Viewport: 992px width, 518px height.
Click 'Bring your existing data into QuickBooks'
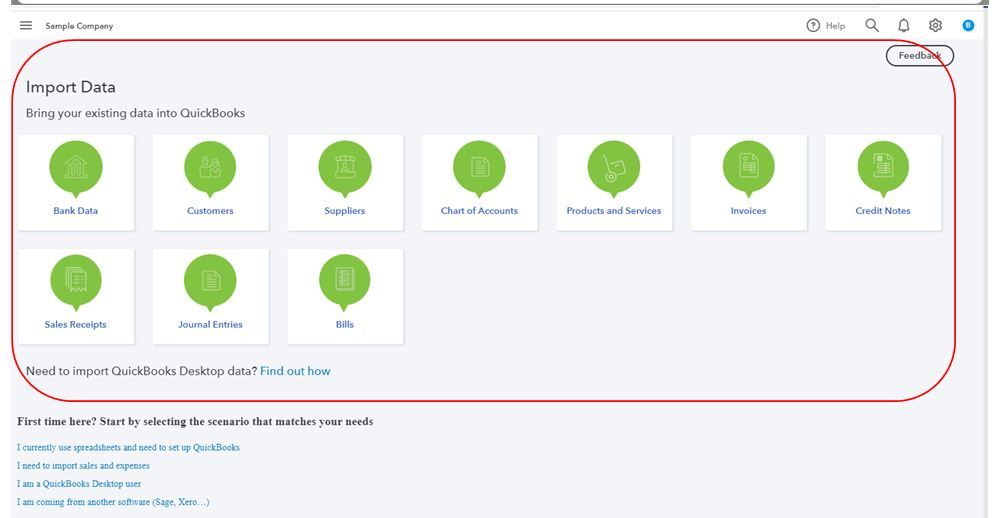pos(135,113)
